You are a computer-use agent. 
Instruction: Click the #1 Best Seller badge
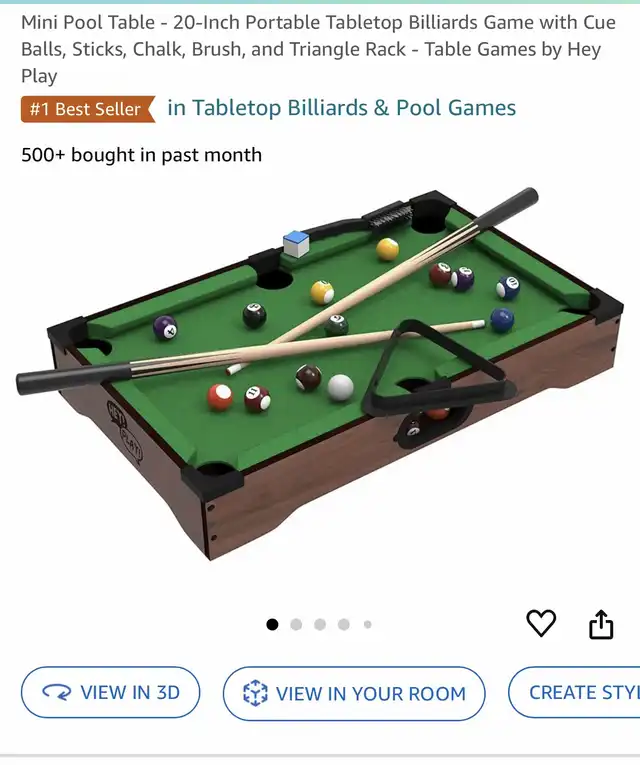click(88, 109)
